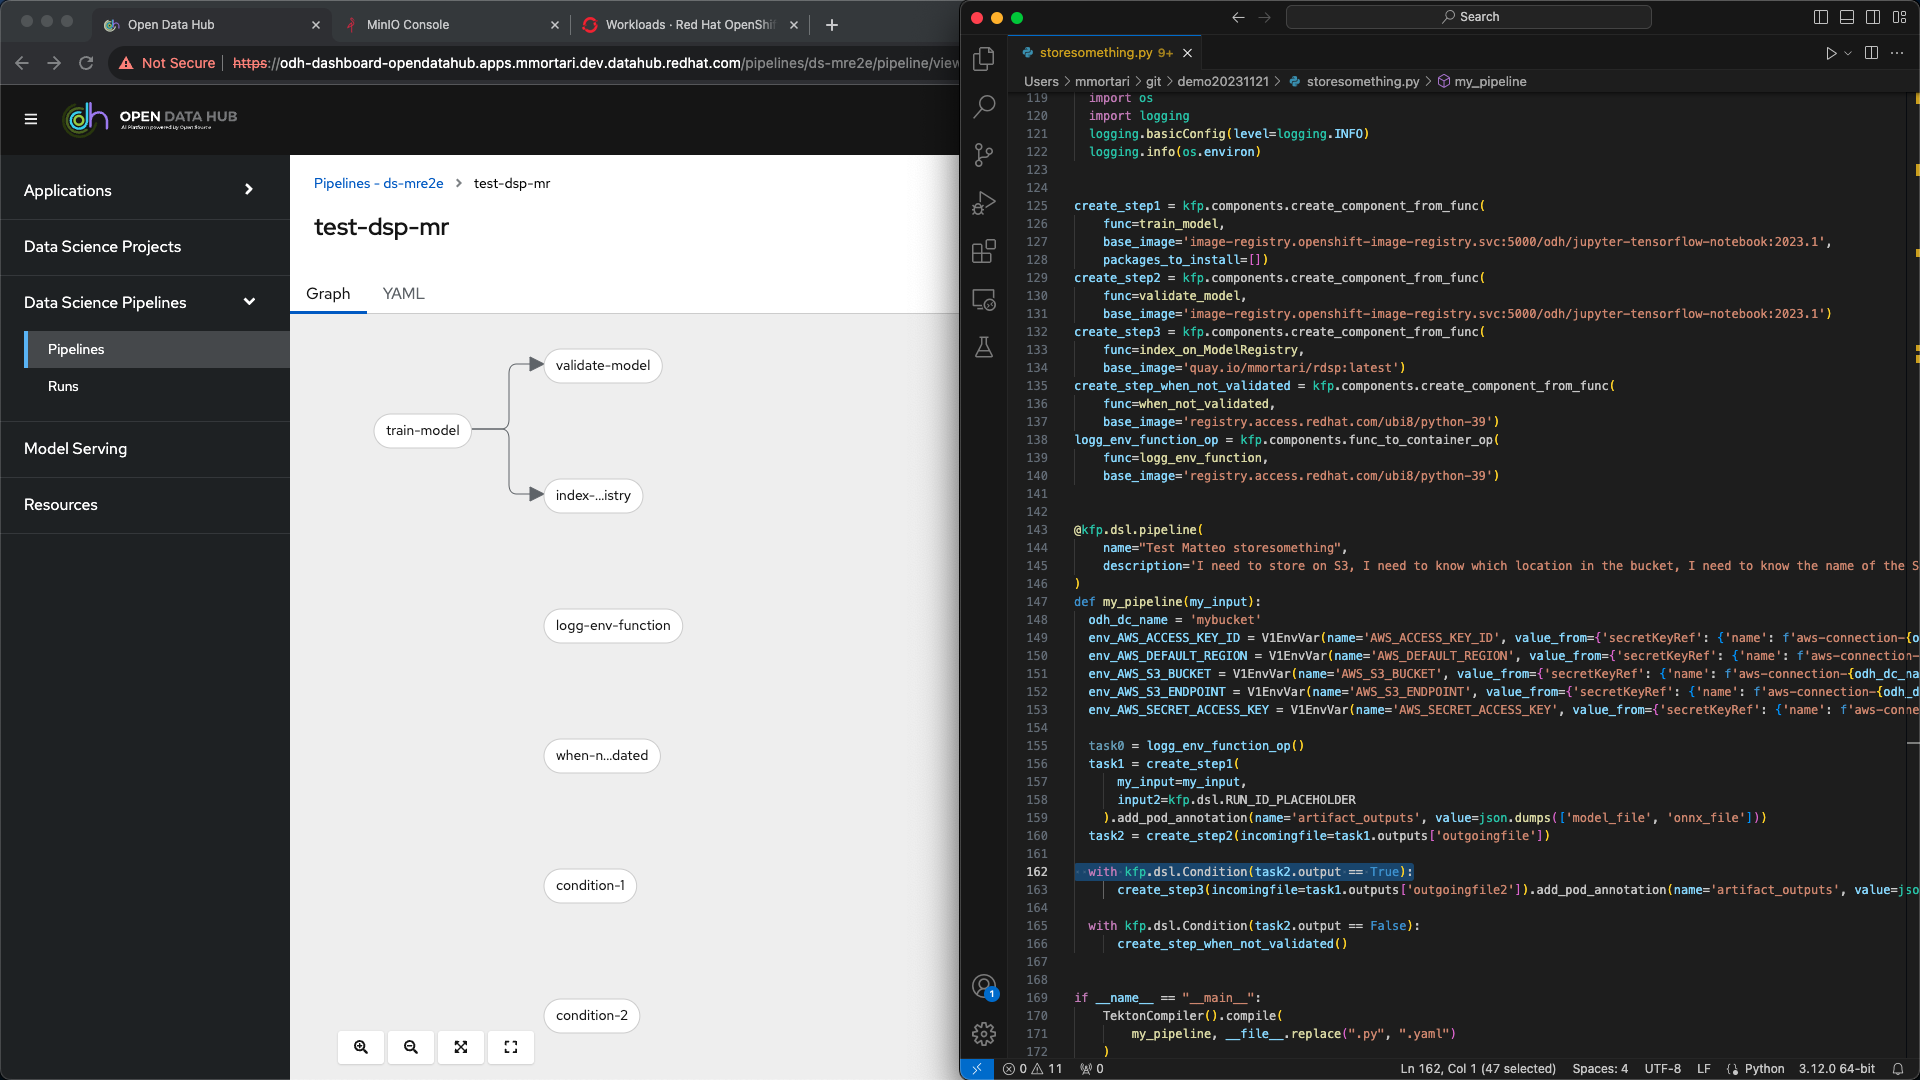The image size is (1920, 1080).
Task: Toggle bottom panel layout button
Action: pyautogui.click(x=1847, y=17)
